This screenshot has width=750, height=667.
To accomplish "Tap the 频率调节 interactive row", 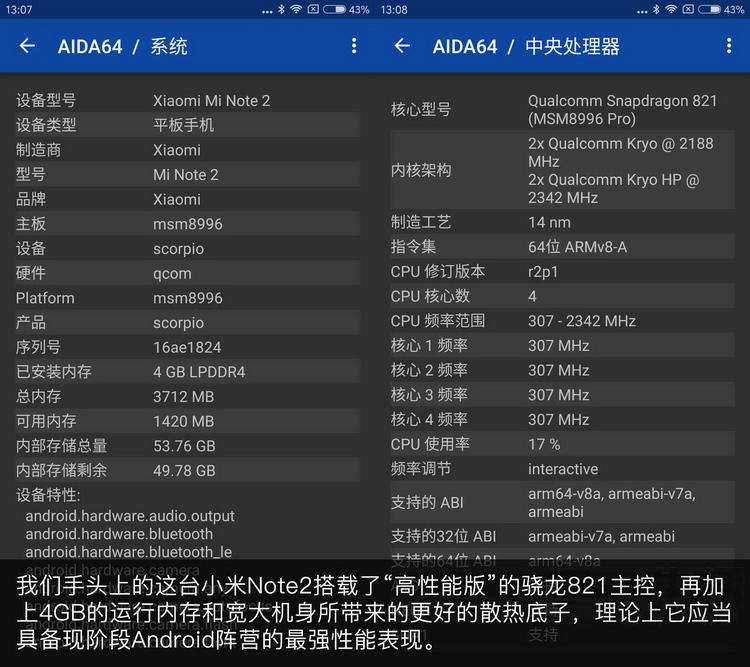I will click(x=562, y=469).
